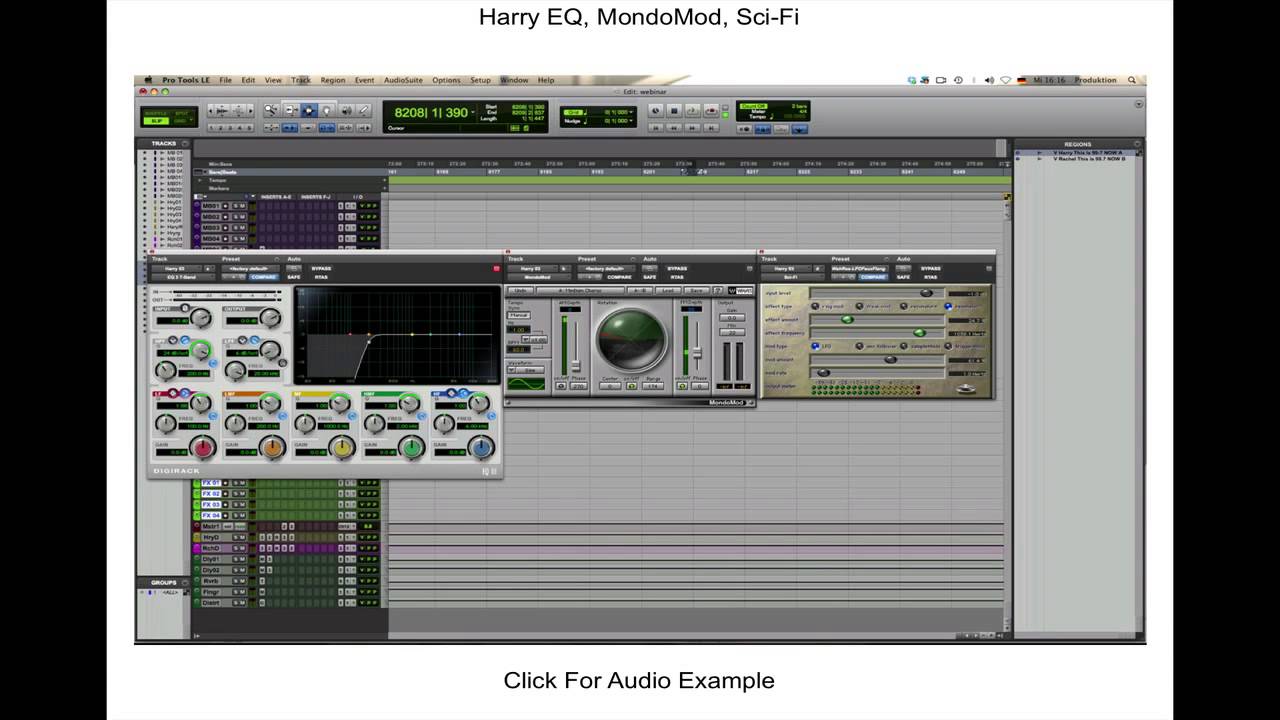Open Grid value dropdown

click(x=633, y=112)
